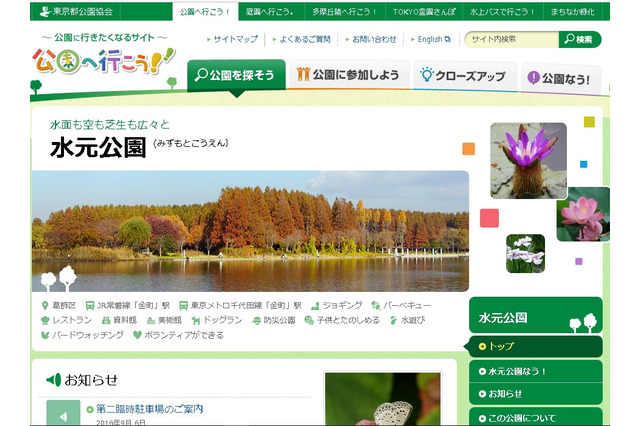Open the 水上バスで行こう！ tab
640x426 pixels.
click(x=502, y=12)
